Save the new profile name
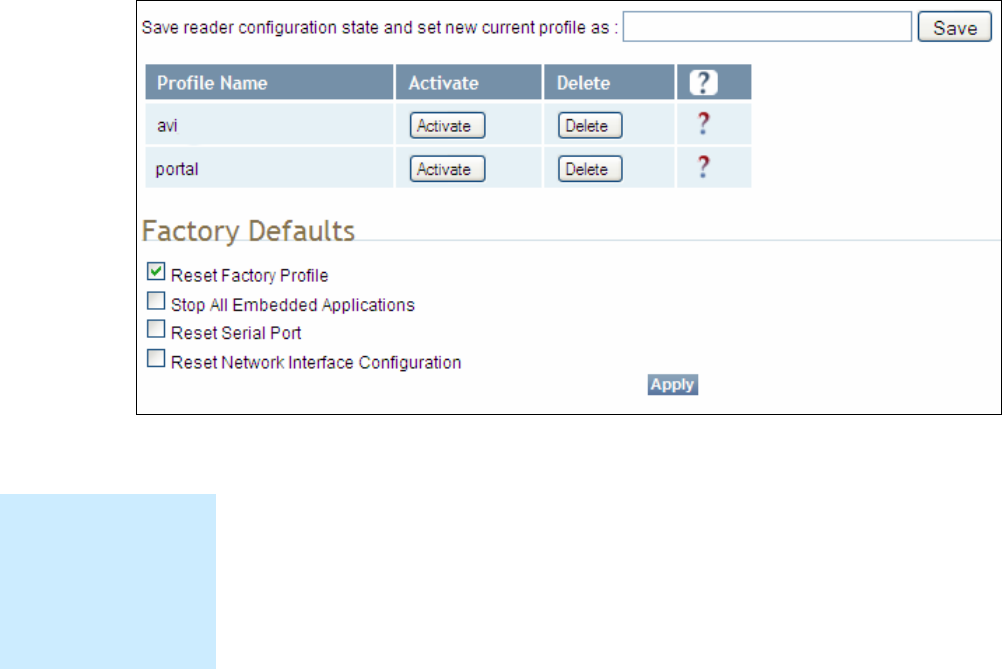 (955, 27)
